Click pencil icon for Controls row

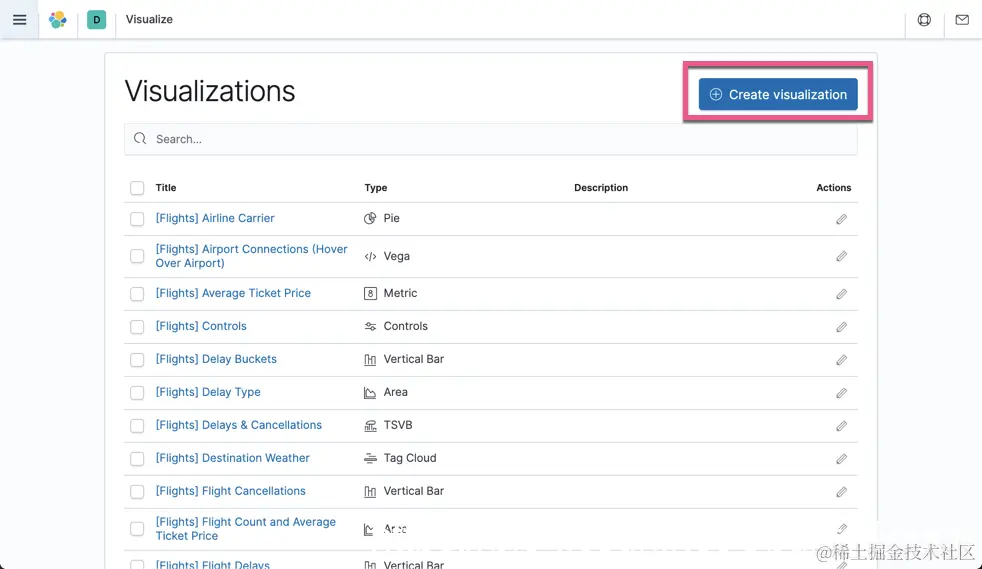(x=841, y=327)
